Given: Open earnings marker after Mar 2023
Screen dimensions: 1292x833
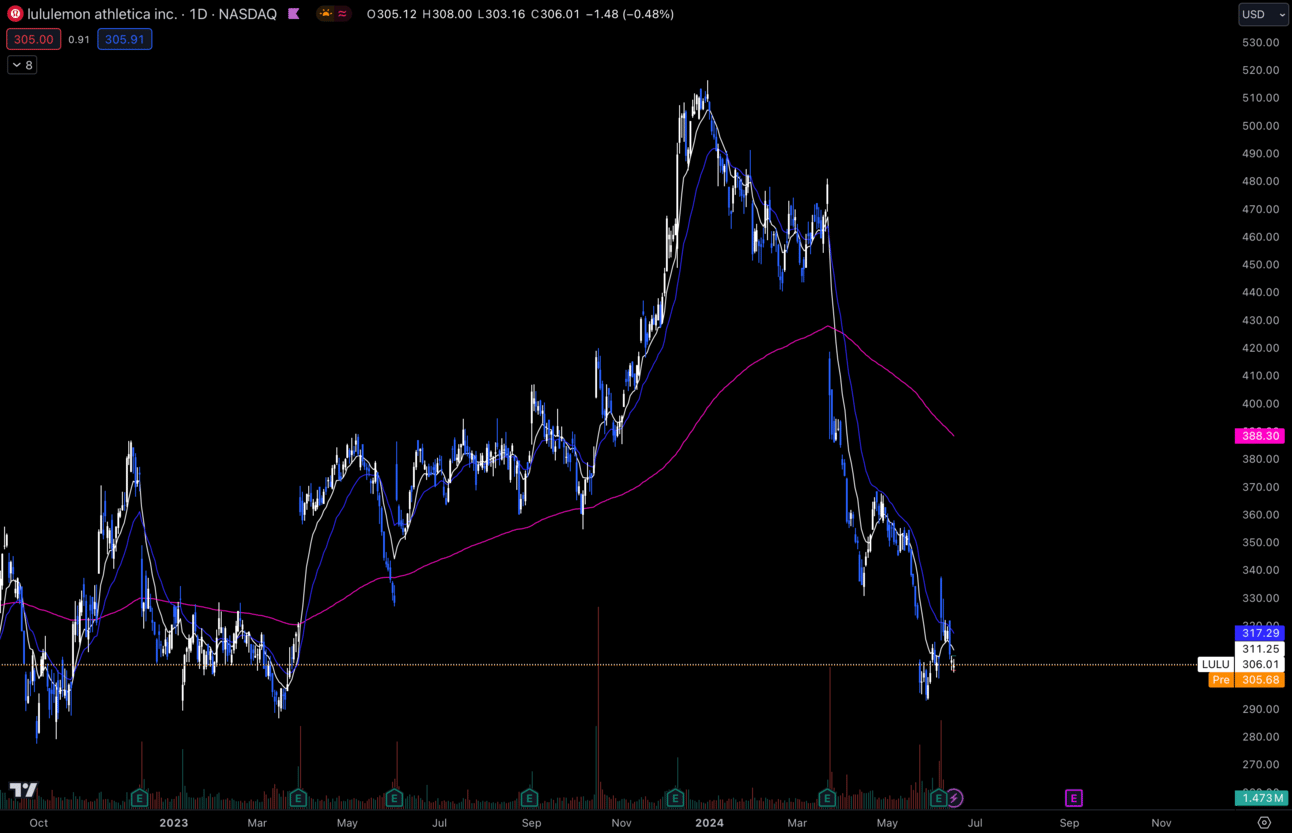Looking at the screenshot, I should pyautogui.click(x=298, y=798).
